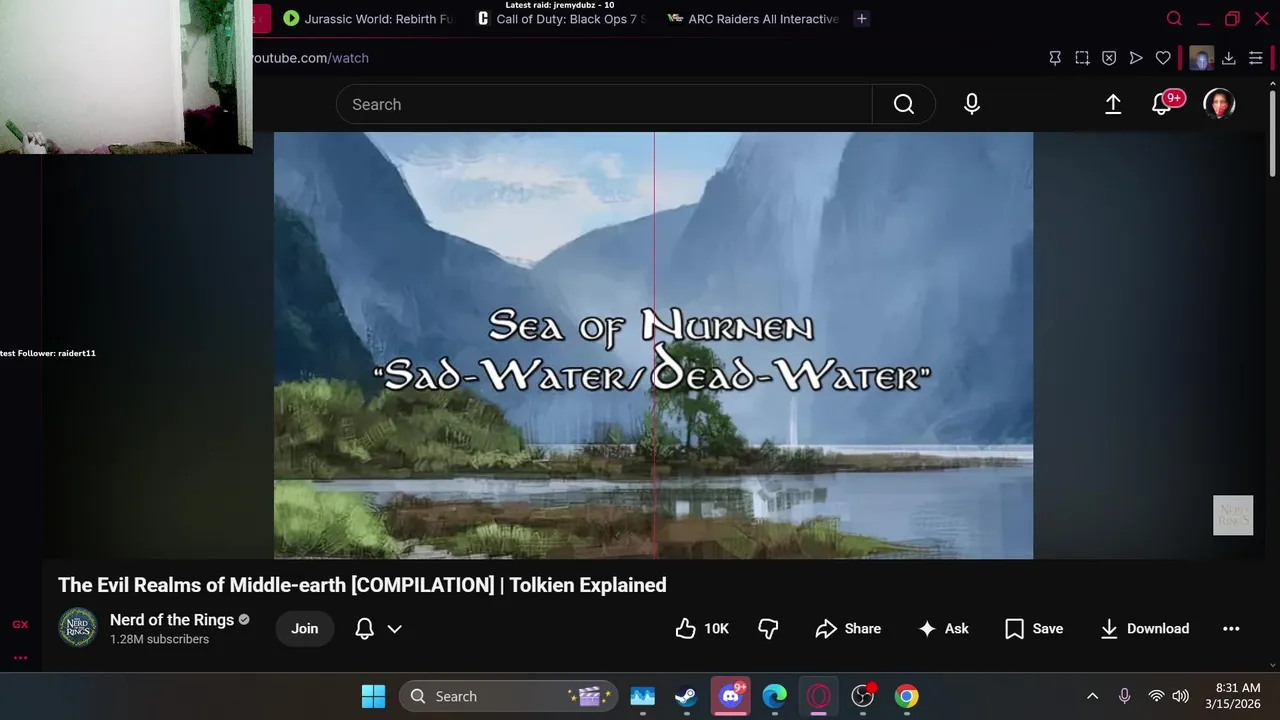This screenshot has width=1280, height=720.
Task: Click the Nerd of the Rings video watermark
Action: (1233, 515)
